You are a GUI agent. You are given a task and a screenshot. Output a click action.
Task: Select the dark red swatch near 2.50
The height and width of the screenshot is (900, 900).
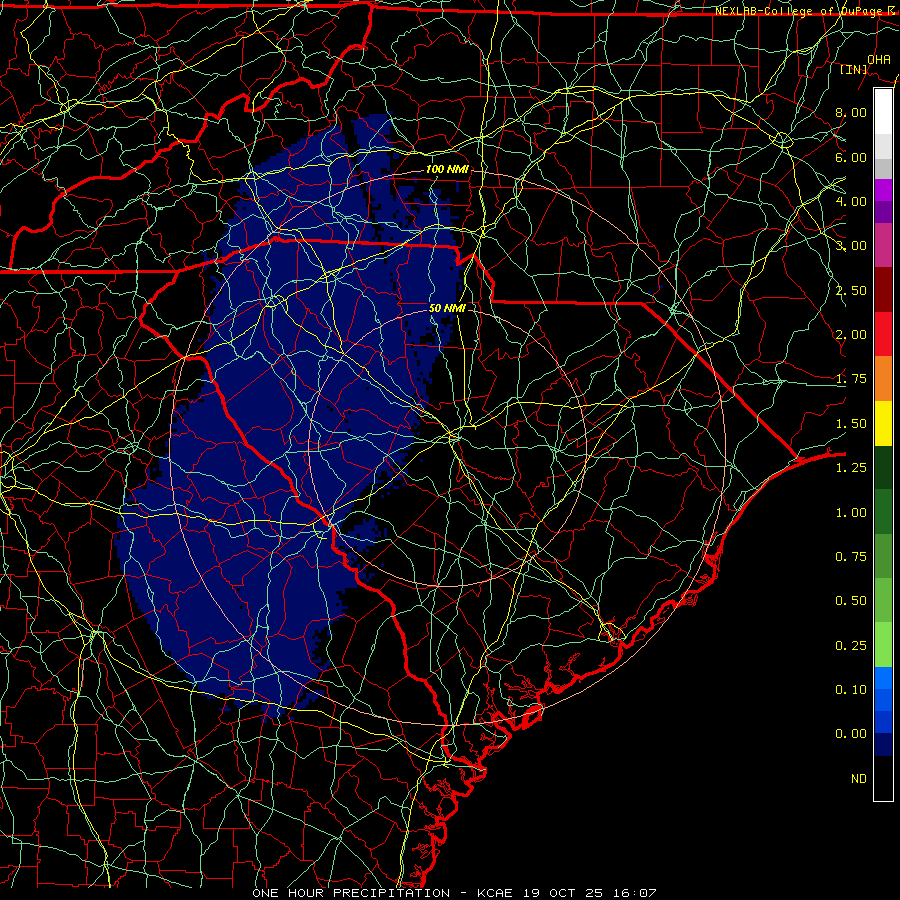click(883, 290)
